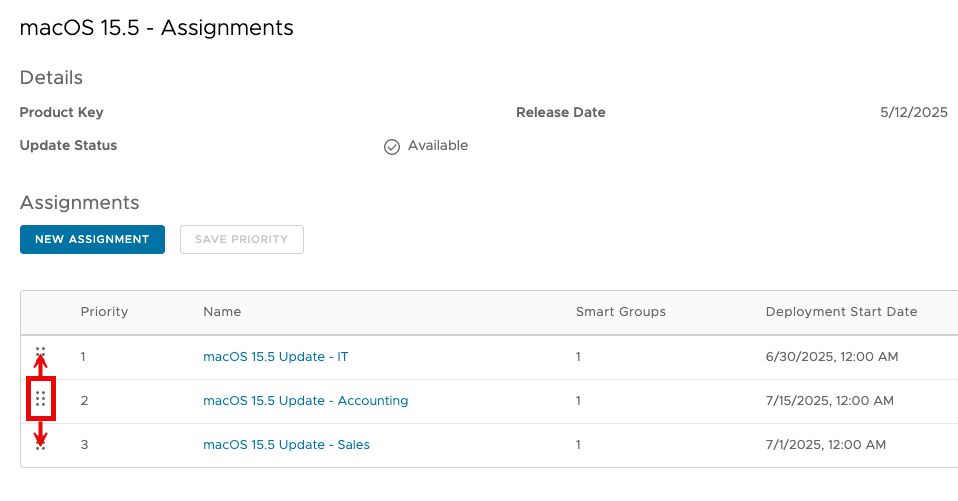This screenshot has height=501, width=958.
Task: Open the macOS 15.5 Update - IT link
Action: pyautogui.click(x=275, y=356)
